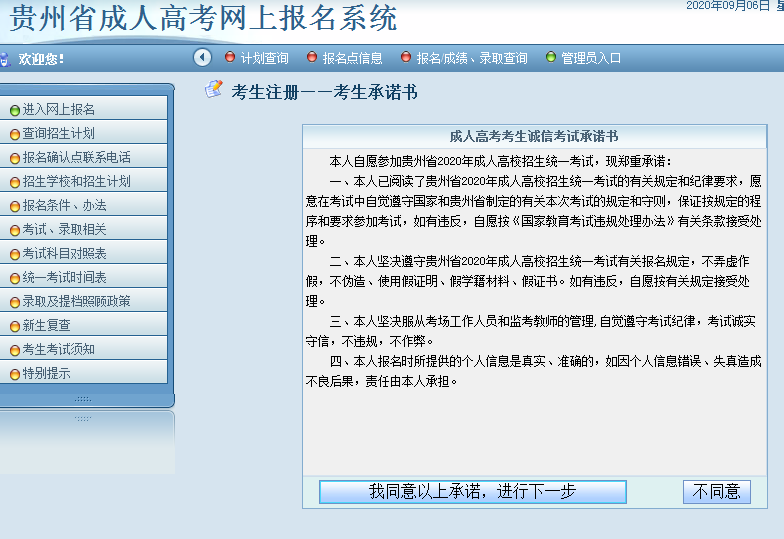The height and width of the screenshot is (539, 784).
Task: View 统一考试时间表 in the sidebar
Action: tap(65, 277)
